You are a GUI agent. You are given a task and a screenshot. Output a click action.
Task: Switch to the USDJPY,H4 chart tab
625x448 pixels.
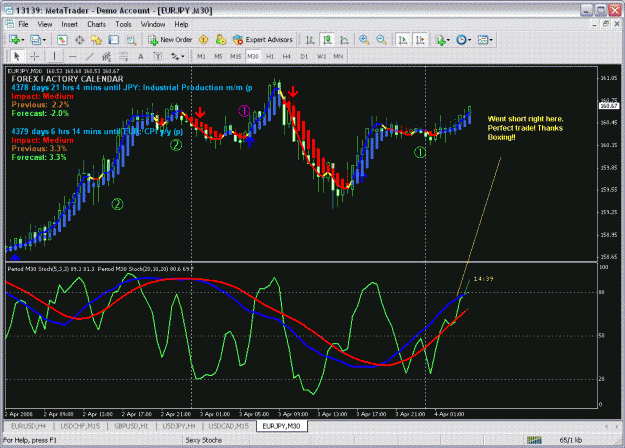(x=179, y=426)
